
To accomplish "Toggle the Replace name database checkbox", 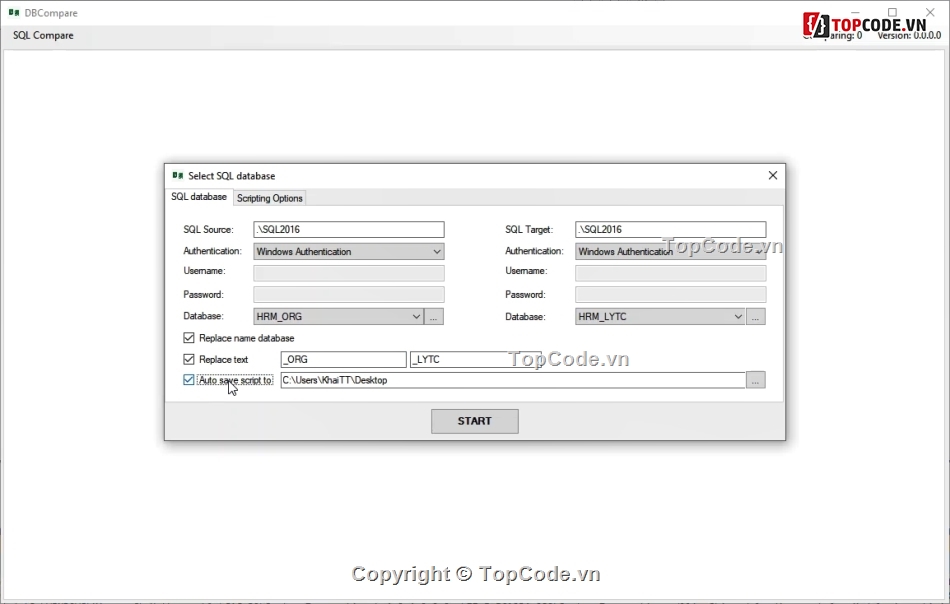I will coord(189,338).
